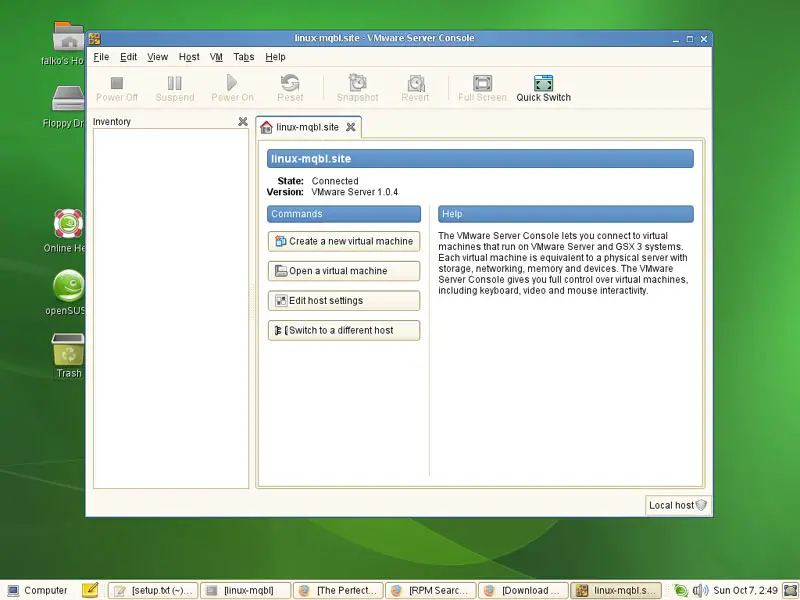Click Open a virtual machine button
The width and height of the screenshot is (800, 600).
344,271
